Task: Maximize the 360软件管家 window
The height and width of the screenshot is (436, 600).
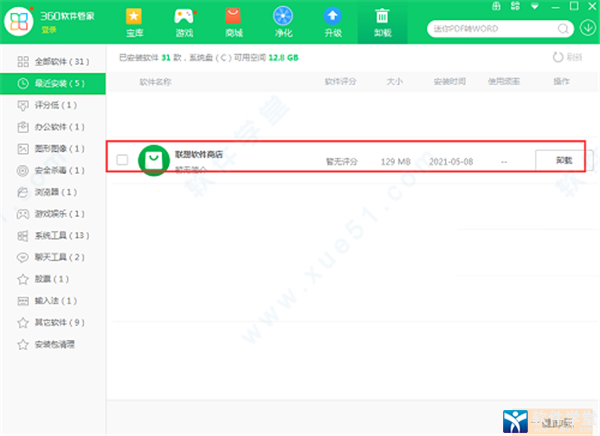Action: click(574, 6)
